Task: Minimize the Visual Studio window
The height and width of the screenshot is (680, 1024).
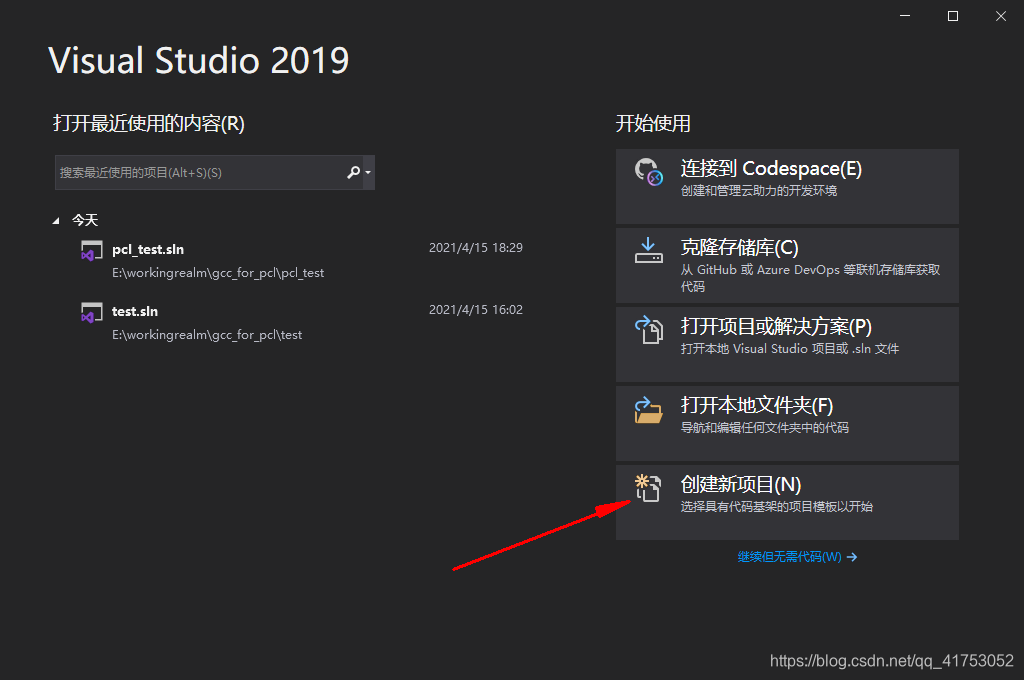Action: tap(904, 16)
